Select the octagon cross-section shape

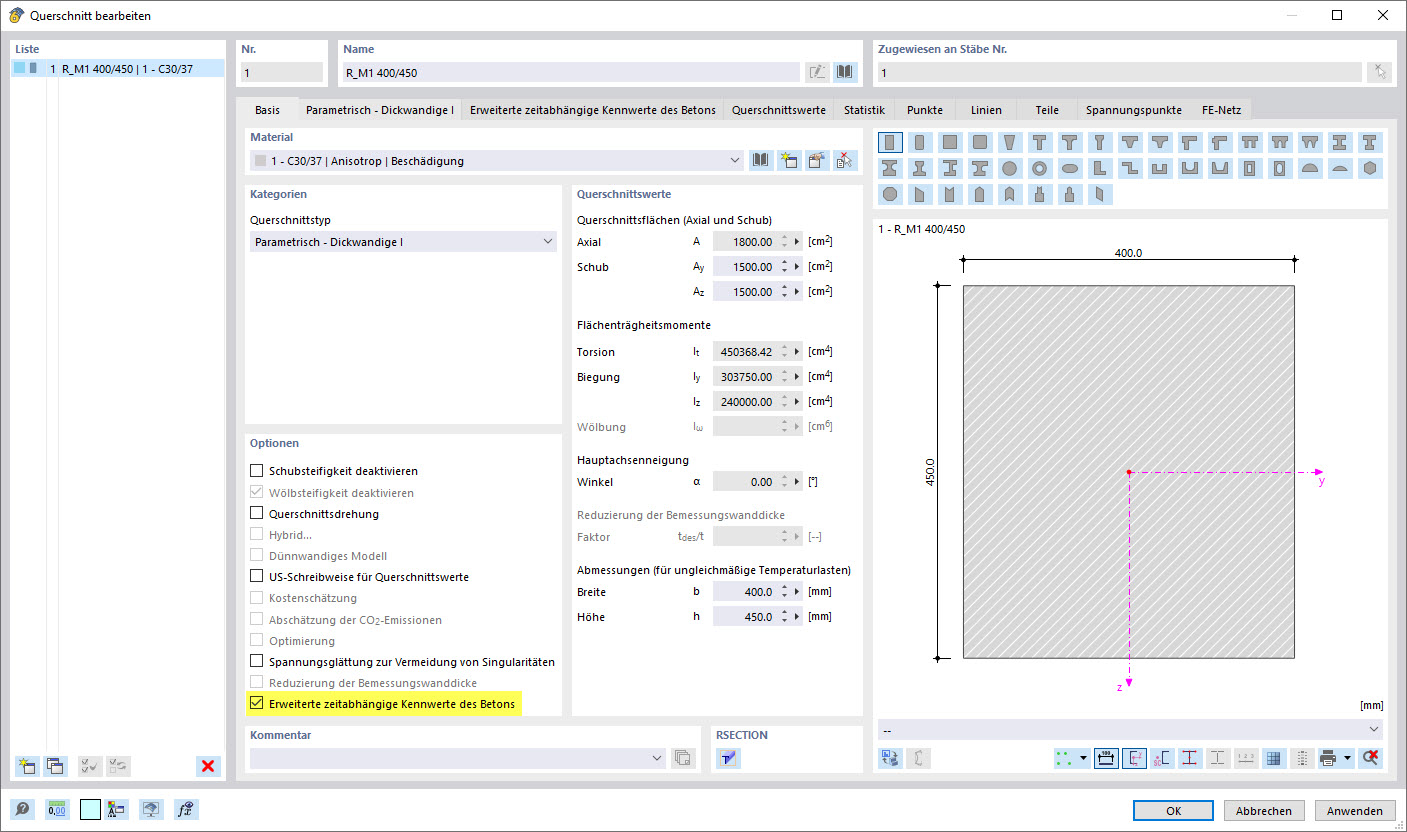click(x=890, y=194)
